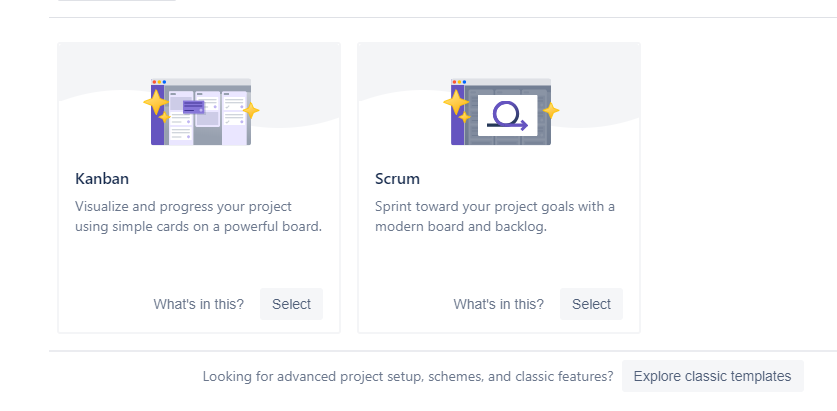
Task: Click the Kanban card heading
Action: coord(102,178)
